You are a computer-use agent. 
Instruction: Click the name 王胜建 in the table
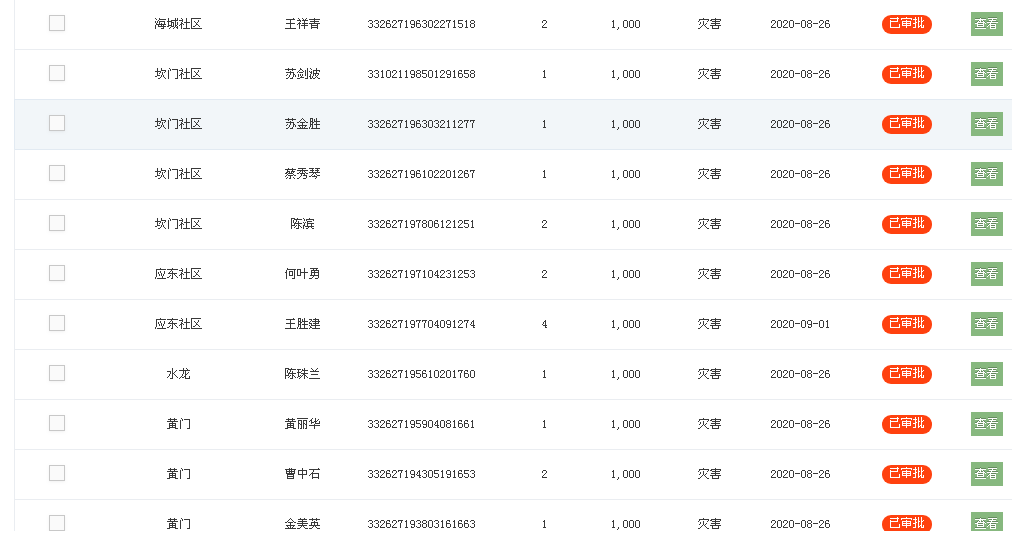point(302,324)
